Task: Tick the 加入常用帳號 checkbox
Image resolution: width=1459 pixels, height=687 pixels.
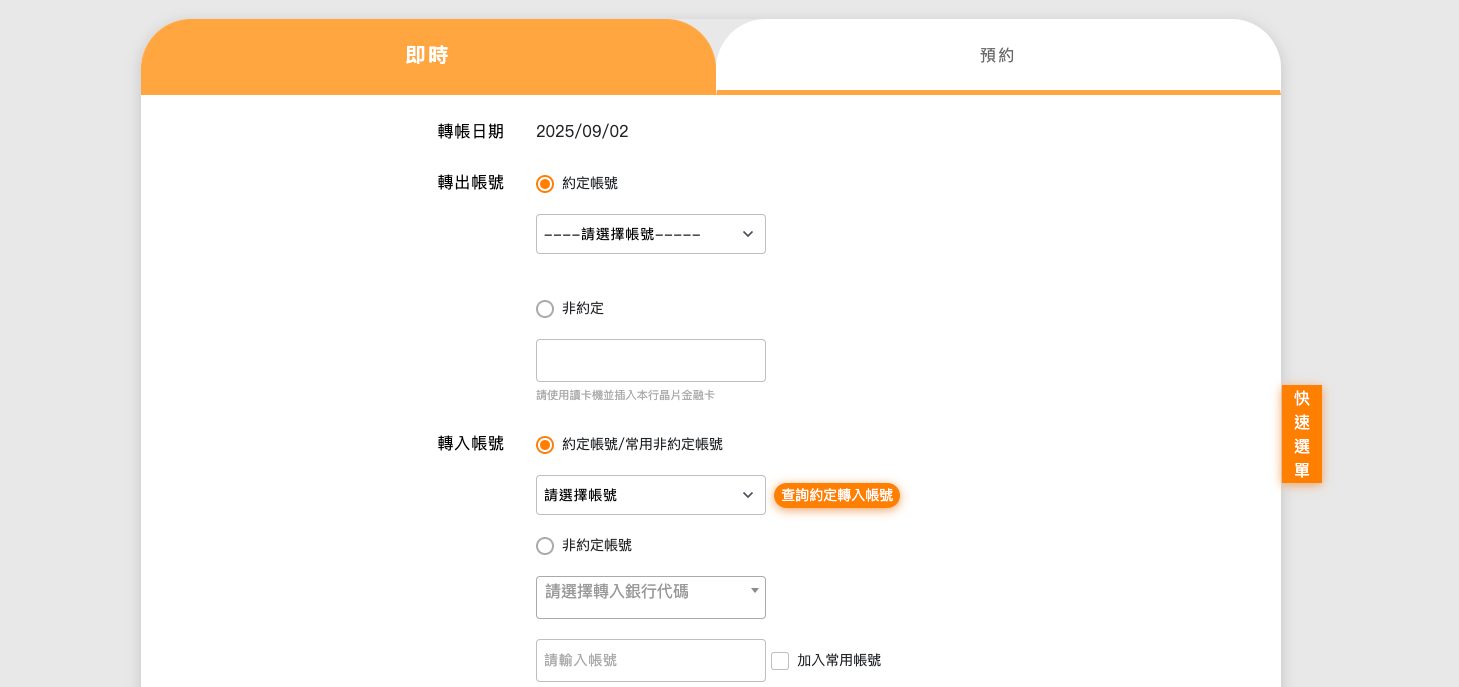Action: (x=780, y=661)
